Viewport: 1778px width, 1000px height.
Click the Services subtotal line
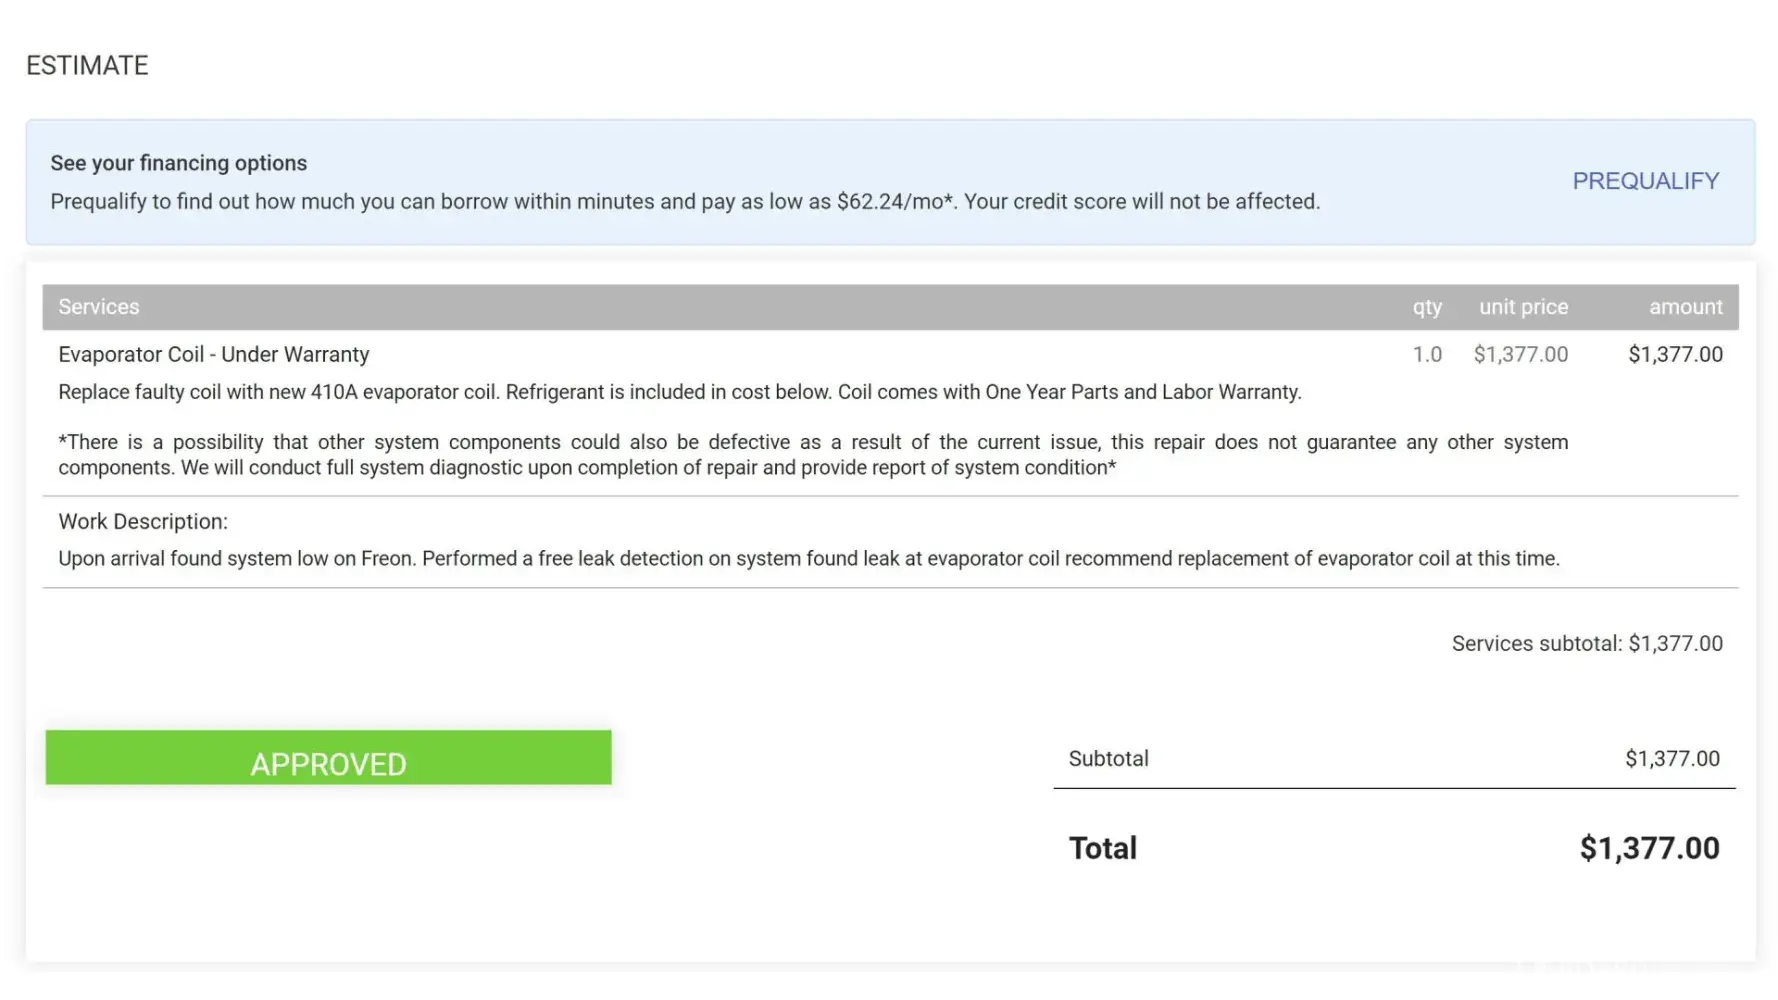[x=1586, y=644]
